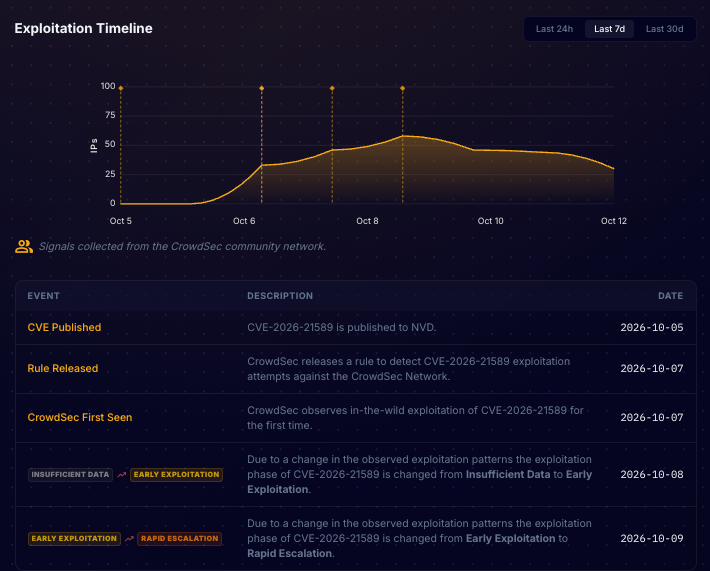Viewport: 710px width, 571px height.
Task: Click the Insufficient Data badge
Action: pyautogui.click(x=70, y=475)
